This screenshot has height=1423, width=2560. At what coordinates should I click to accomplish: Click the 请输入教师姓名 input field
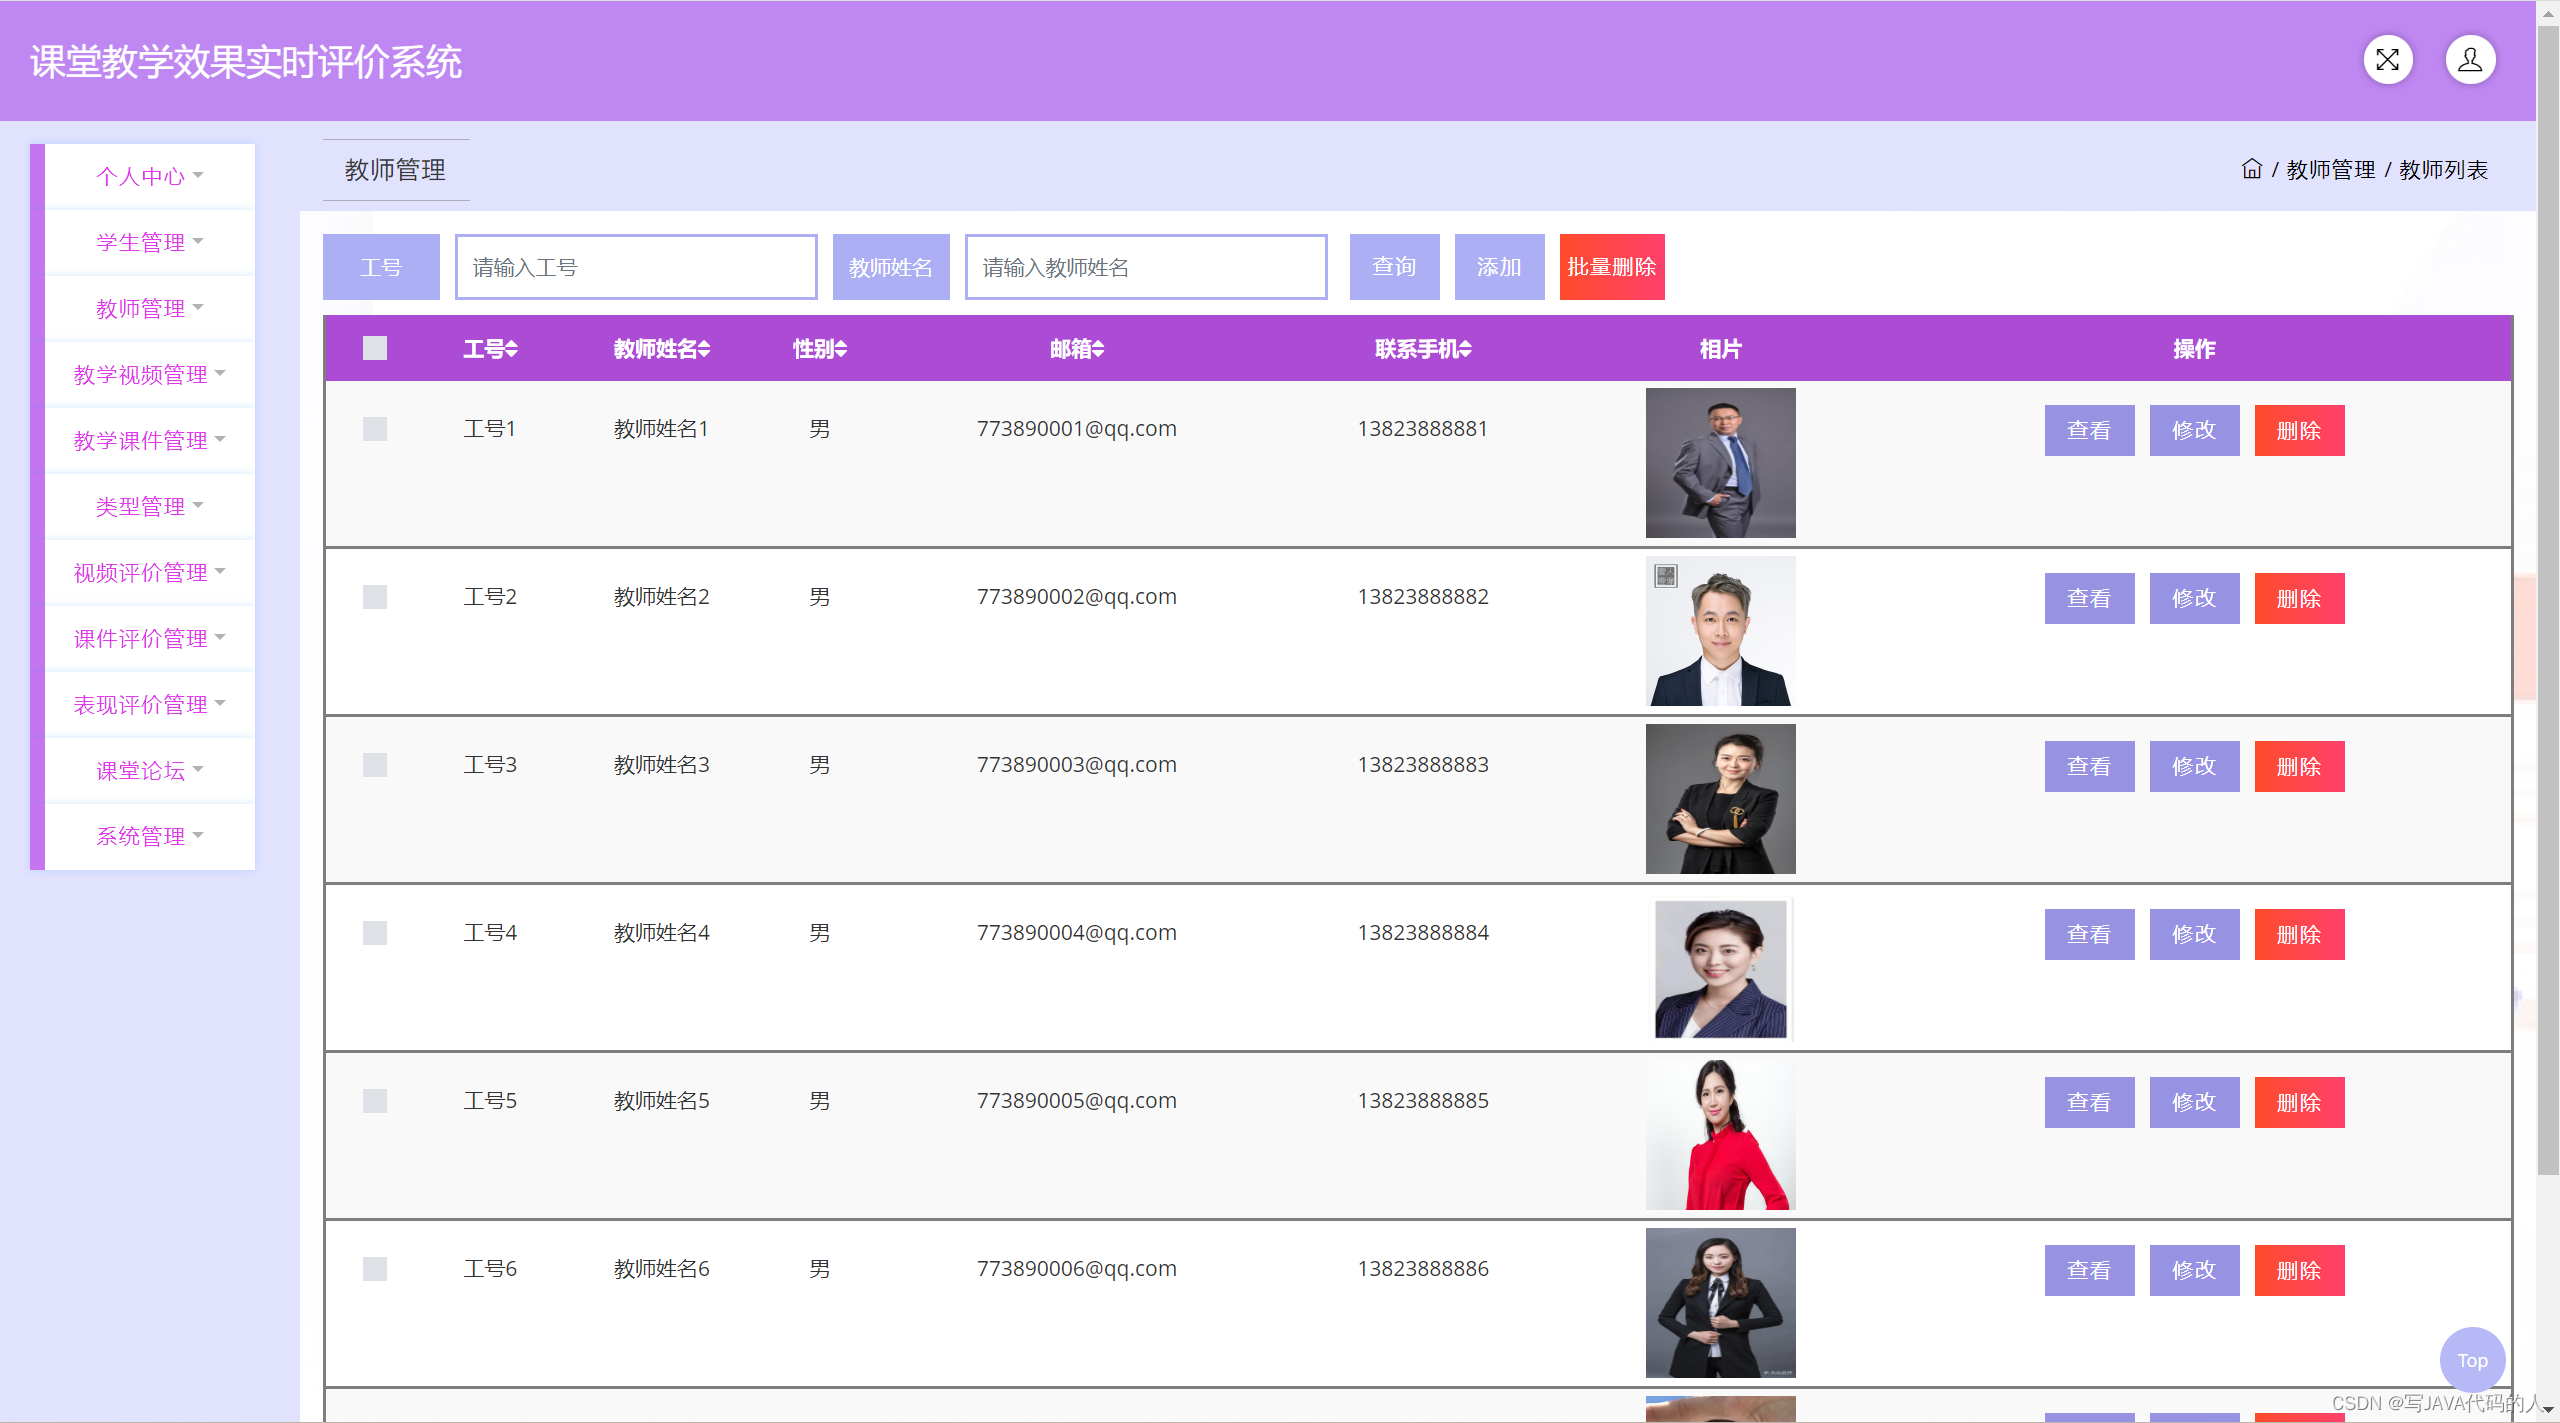pos(1145,267)
